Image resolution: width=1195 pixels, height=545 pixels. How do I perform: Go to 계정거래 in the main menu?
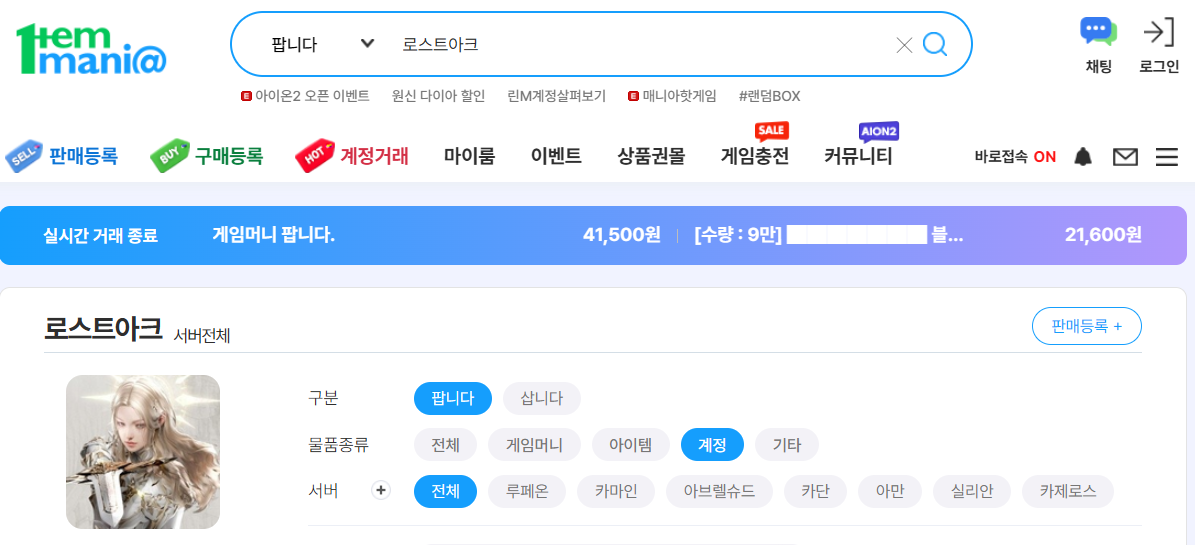352,156
